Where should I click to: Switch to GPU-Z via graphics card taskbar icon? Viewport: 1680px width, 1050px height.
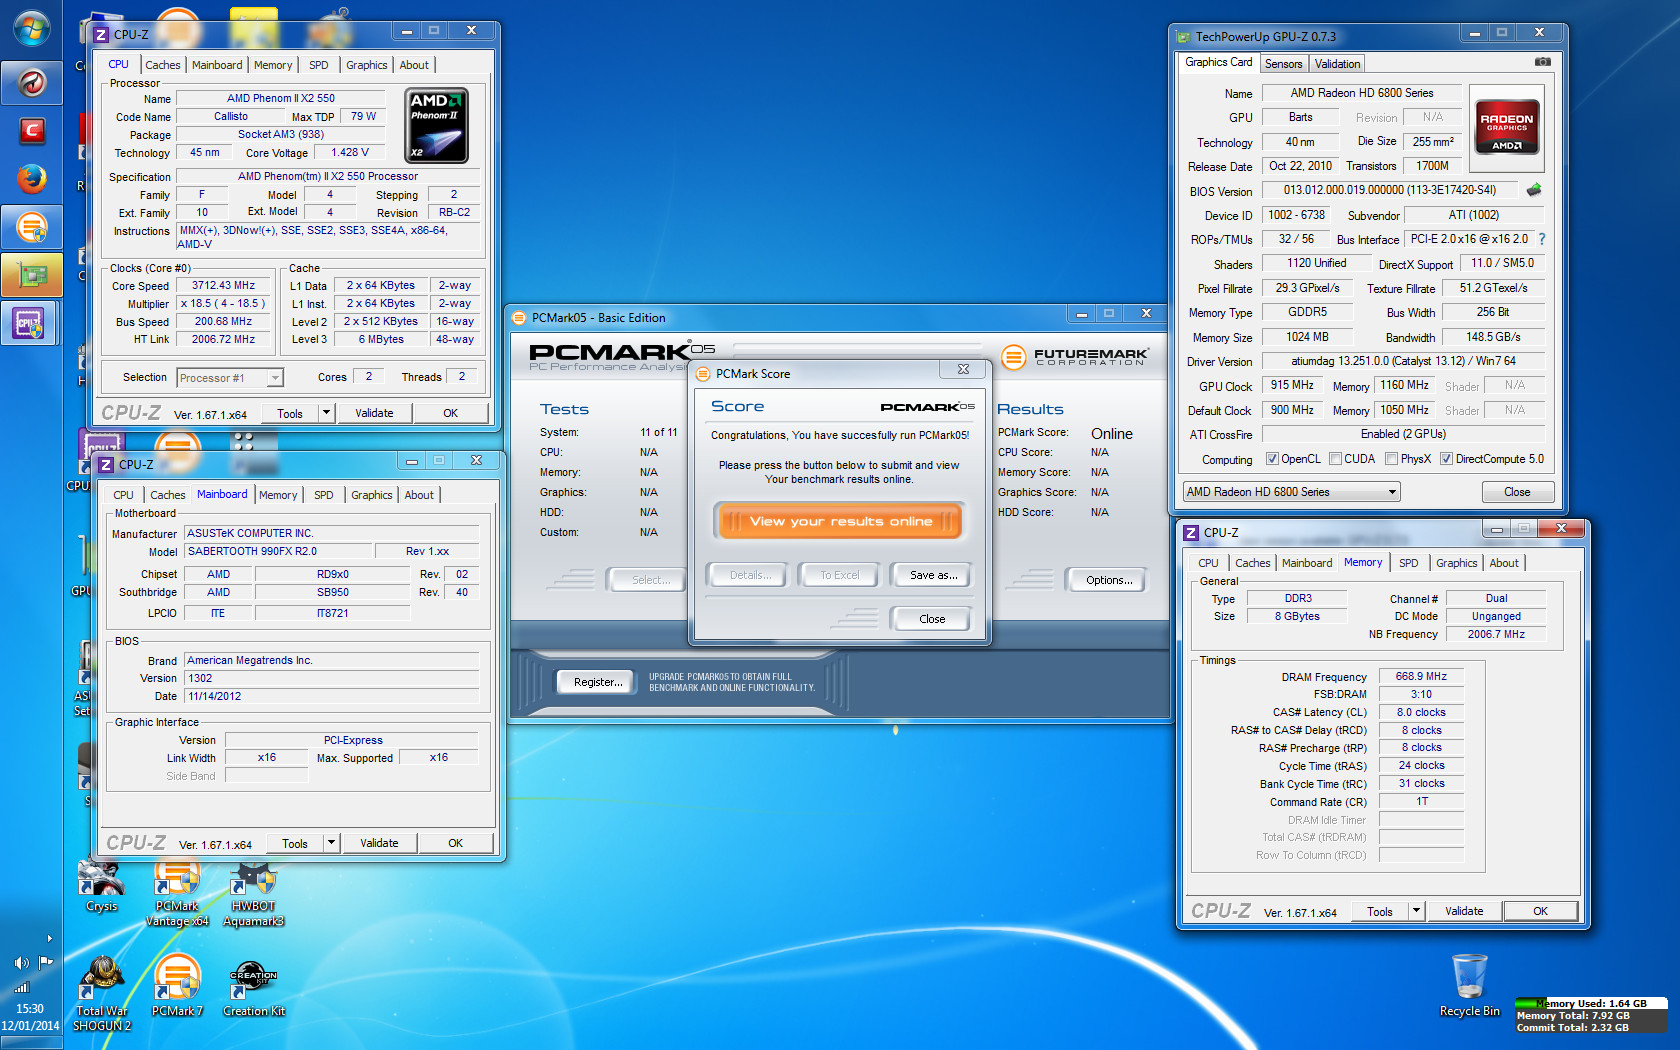pos(32,275)
